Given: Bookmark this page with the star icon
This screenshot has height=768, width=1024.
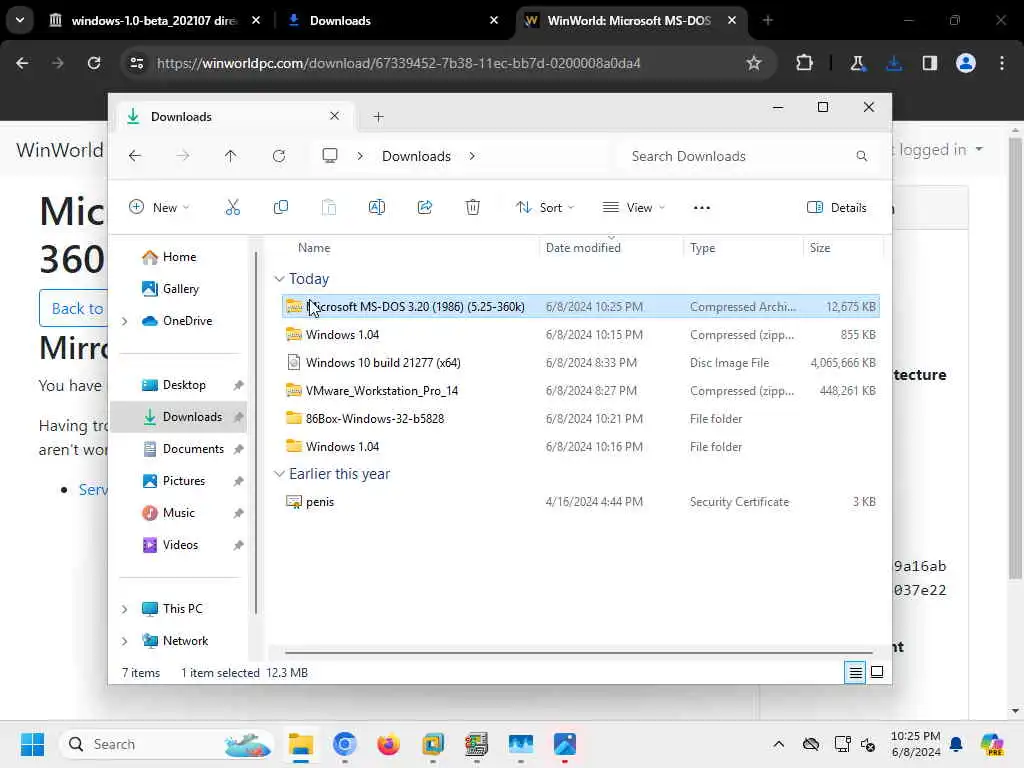Looking at the screenshot, I should coord(754,63).
